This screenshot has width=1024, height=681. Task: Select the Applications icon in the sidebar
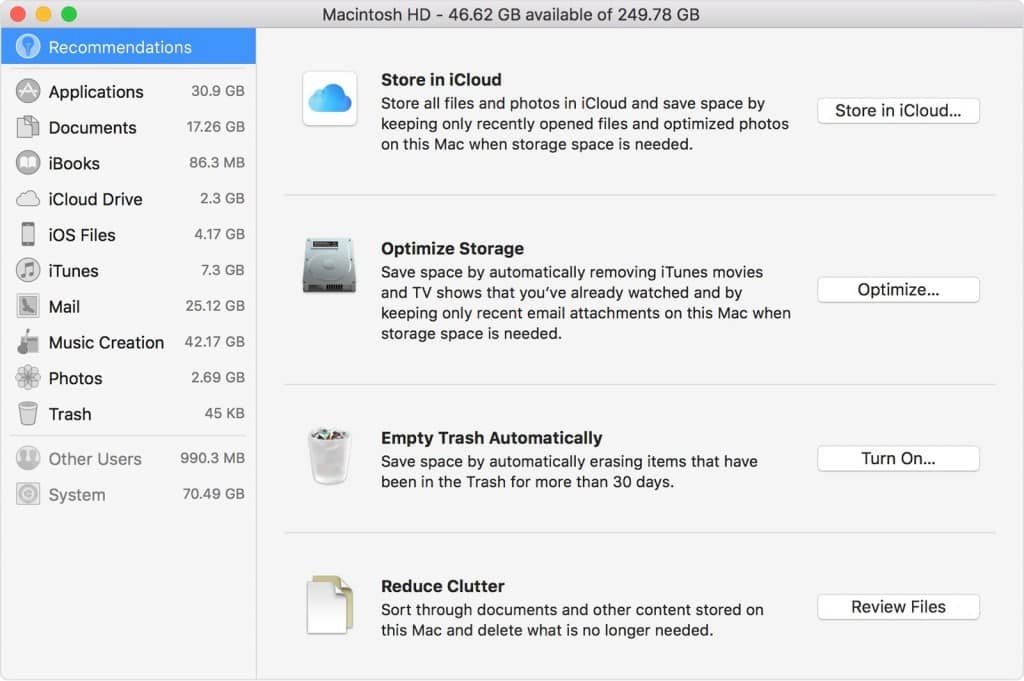[28, 91]
